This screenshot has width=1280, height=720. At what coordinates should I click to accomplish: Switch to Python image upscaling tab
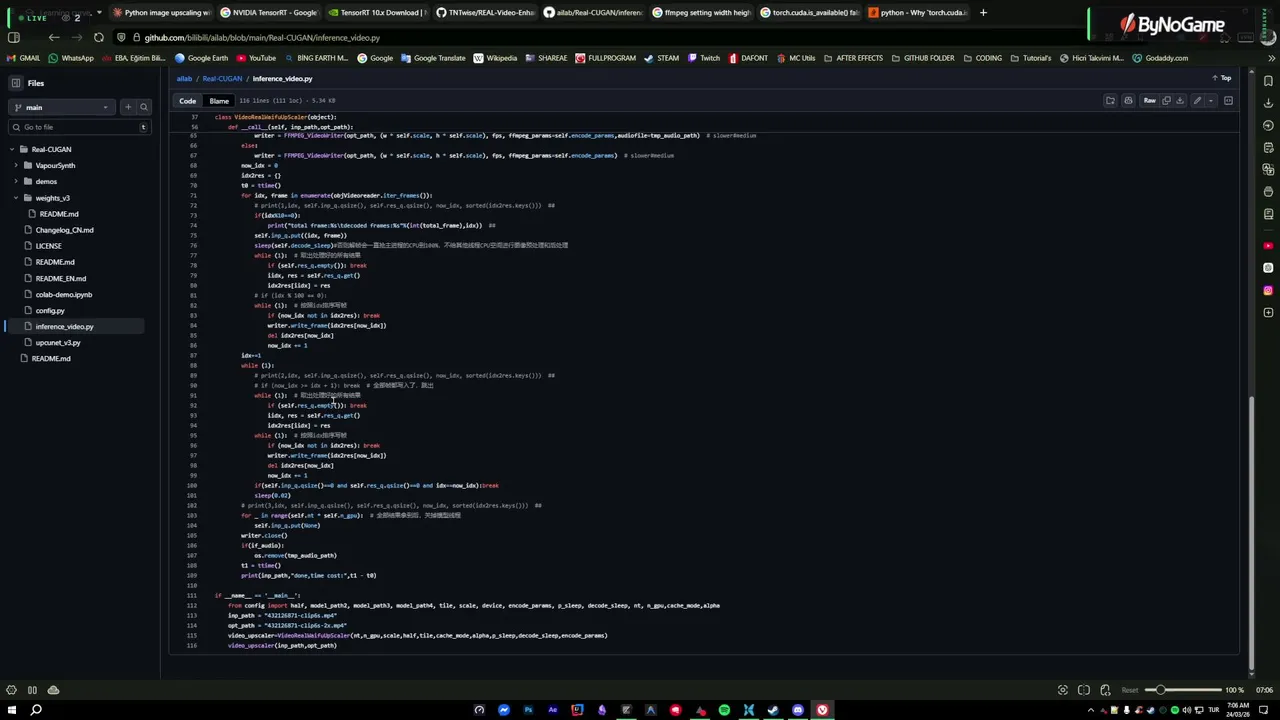click(161, 13)
